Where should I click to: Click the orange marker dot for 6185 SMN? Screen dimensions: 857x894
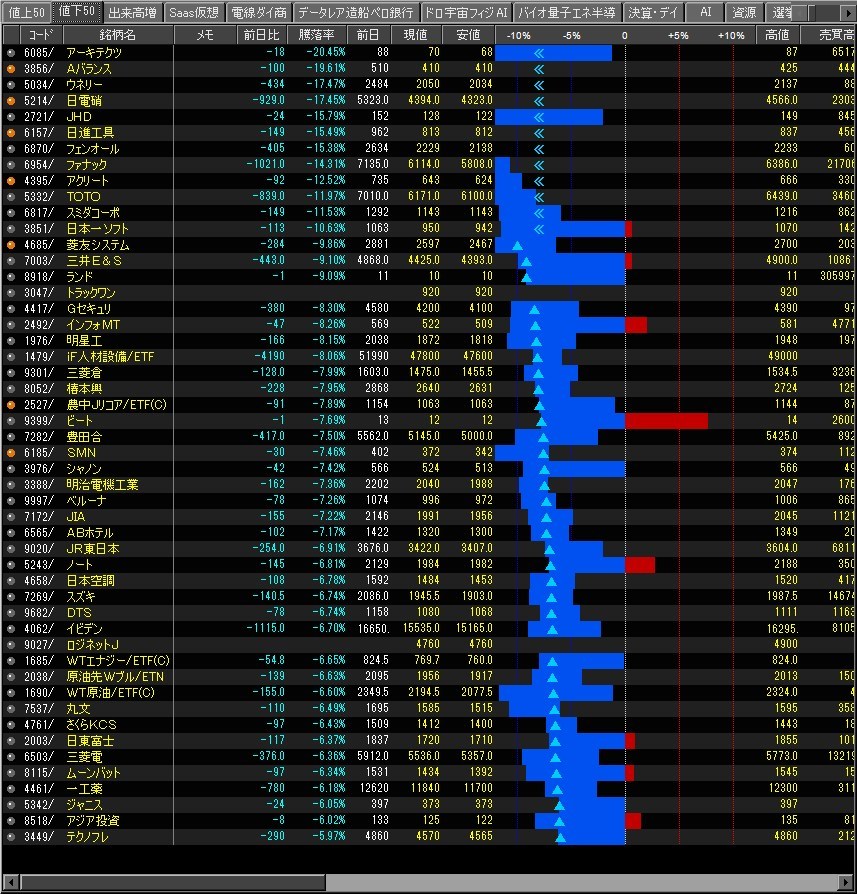[11, 453]
